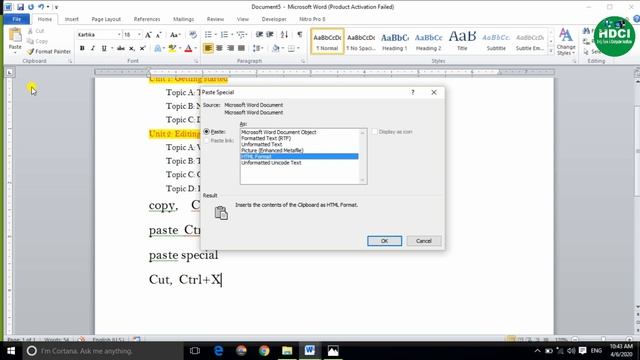
Task: Click the Bold formatting icon
Action: coord(82,48)
